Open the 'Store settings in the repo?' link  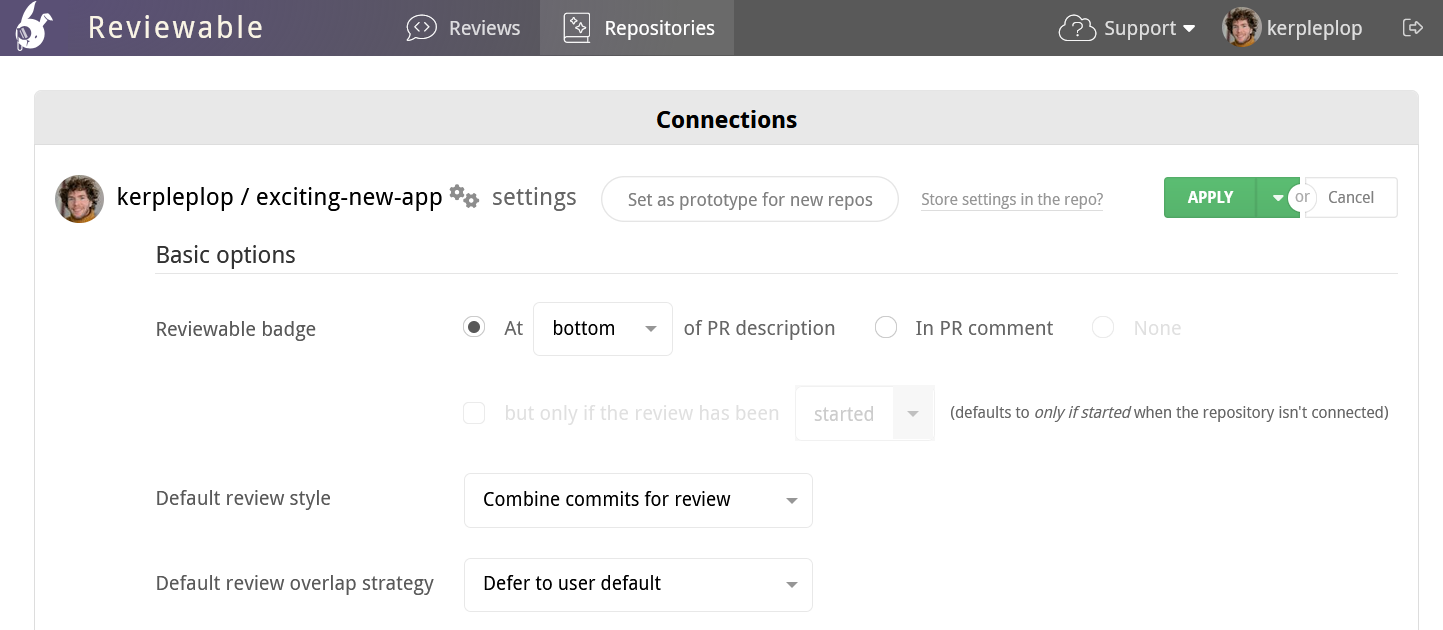[x=1011, y=199]
